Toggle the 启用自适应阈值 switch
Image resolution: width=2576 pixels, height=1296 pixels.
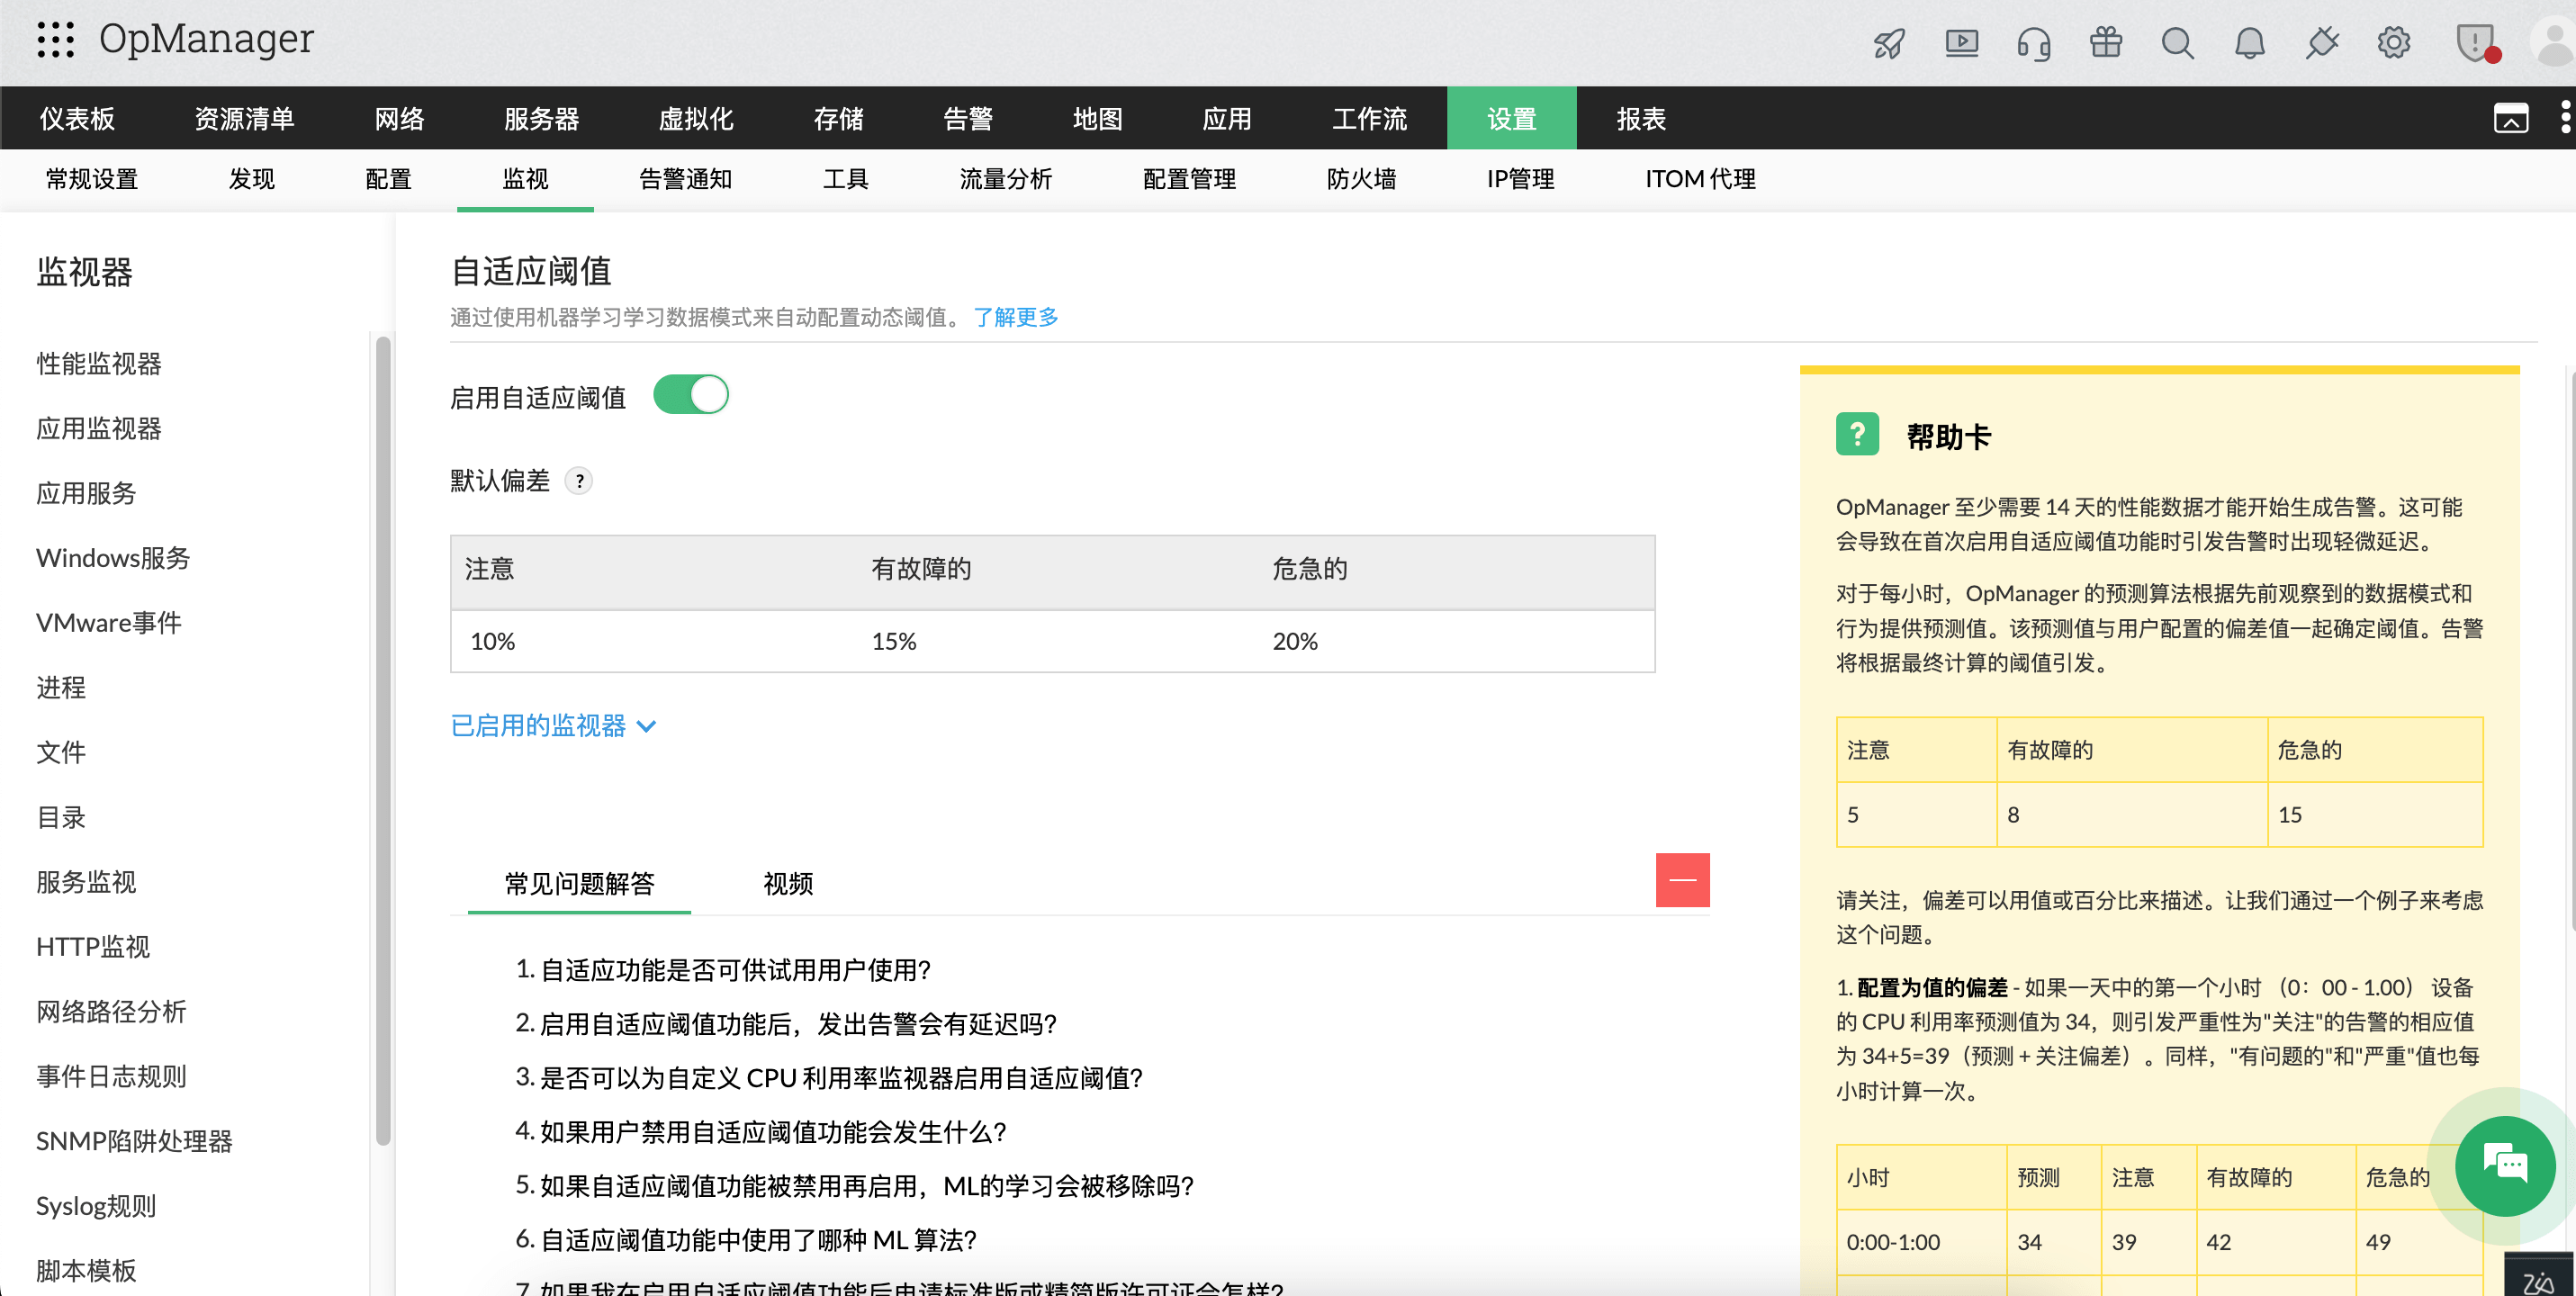click(691, 395)
